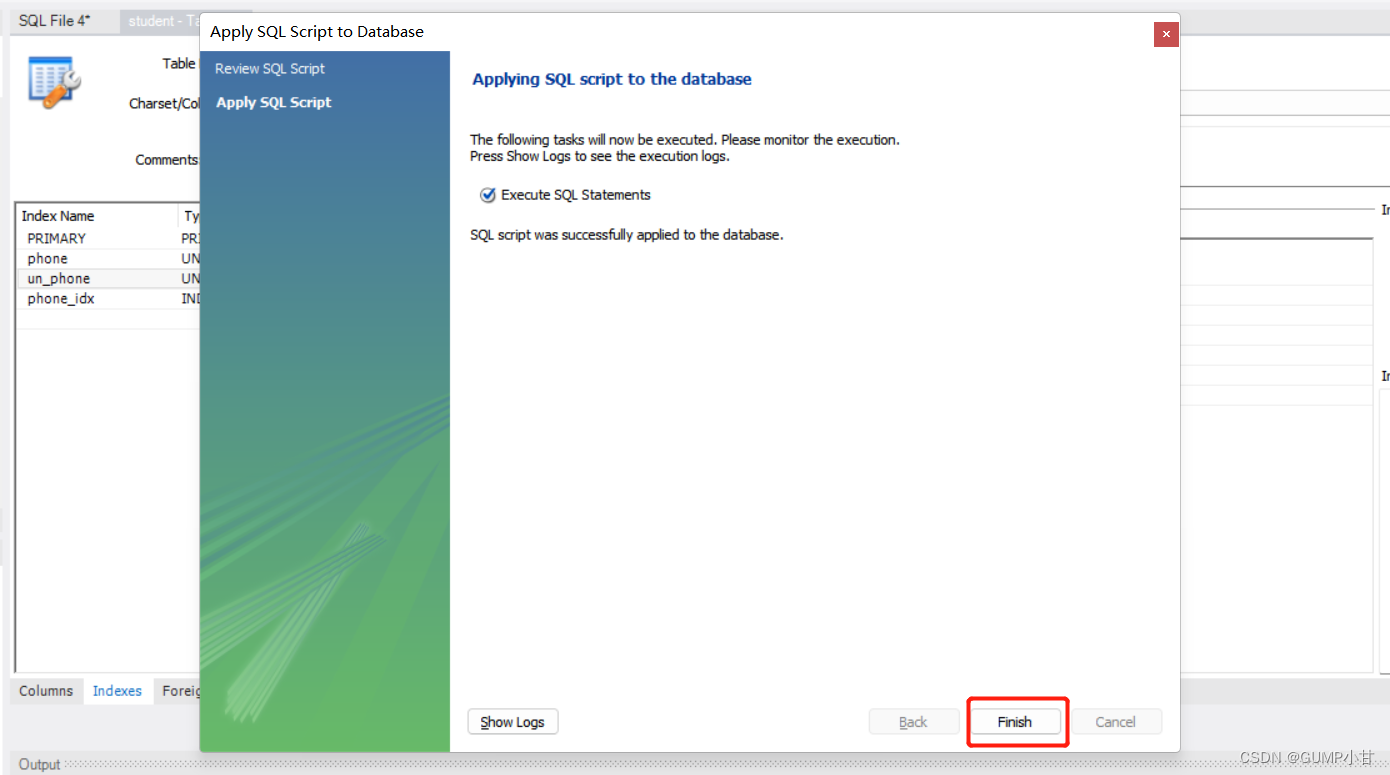1390x775 pixels.
Task: Open the Columns tab in table editor
Action: [46, 691]
